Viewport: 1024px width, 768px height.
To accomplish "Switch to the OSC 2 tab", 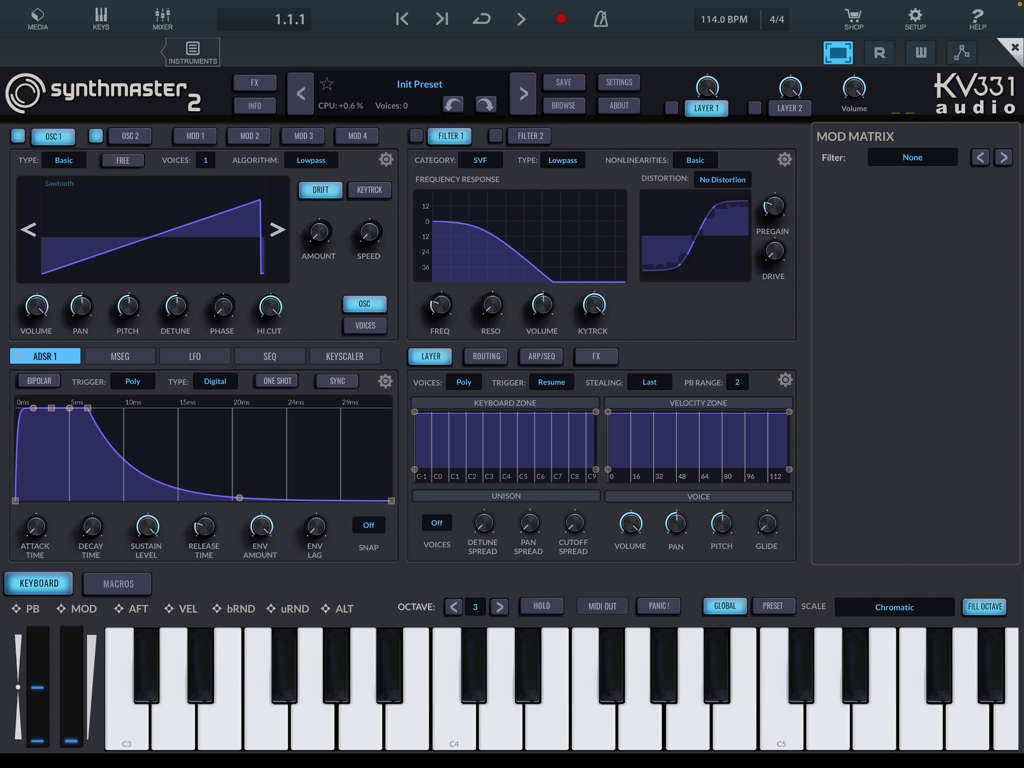I will pyautogui.click(x=130, y=136).
